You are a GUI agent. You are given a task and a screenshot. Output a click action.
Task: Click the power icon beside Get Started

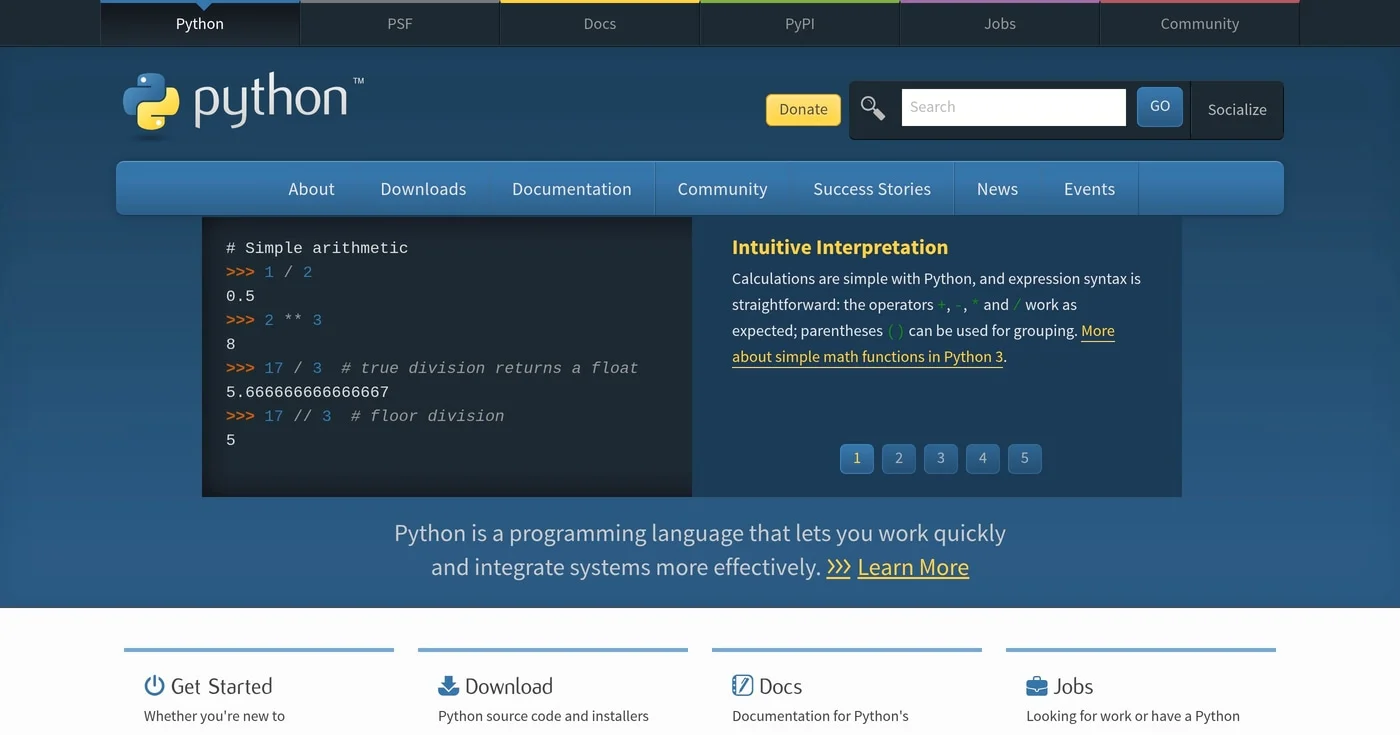pyautogui.click(x=154, y=685)
